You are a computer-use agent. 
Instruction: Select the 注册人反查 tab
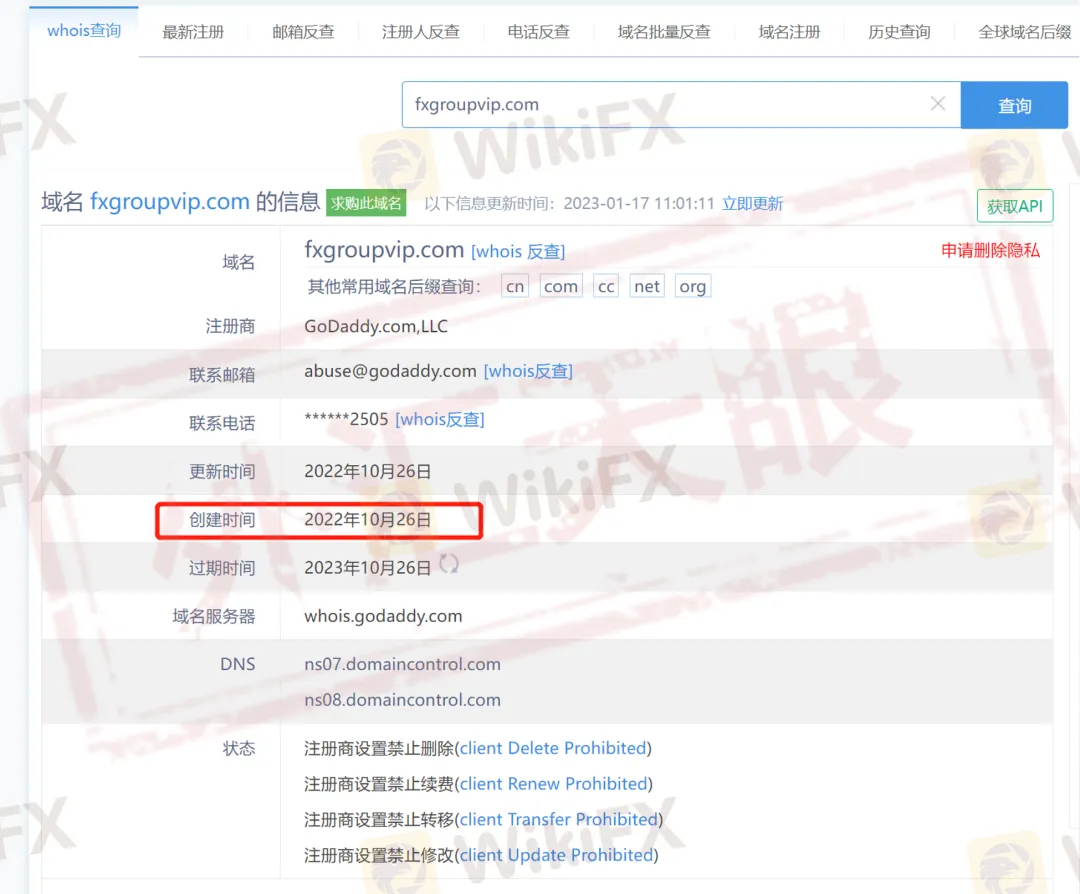tap(421, 32)
